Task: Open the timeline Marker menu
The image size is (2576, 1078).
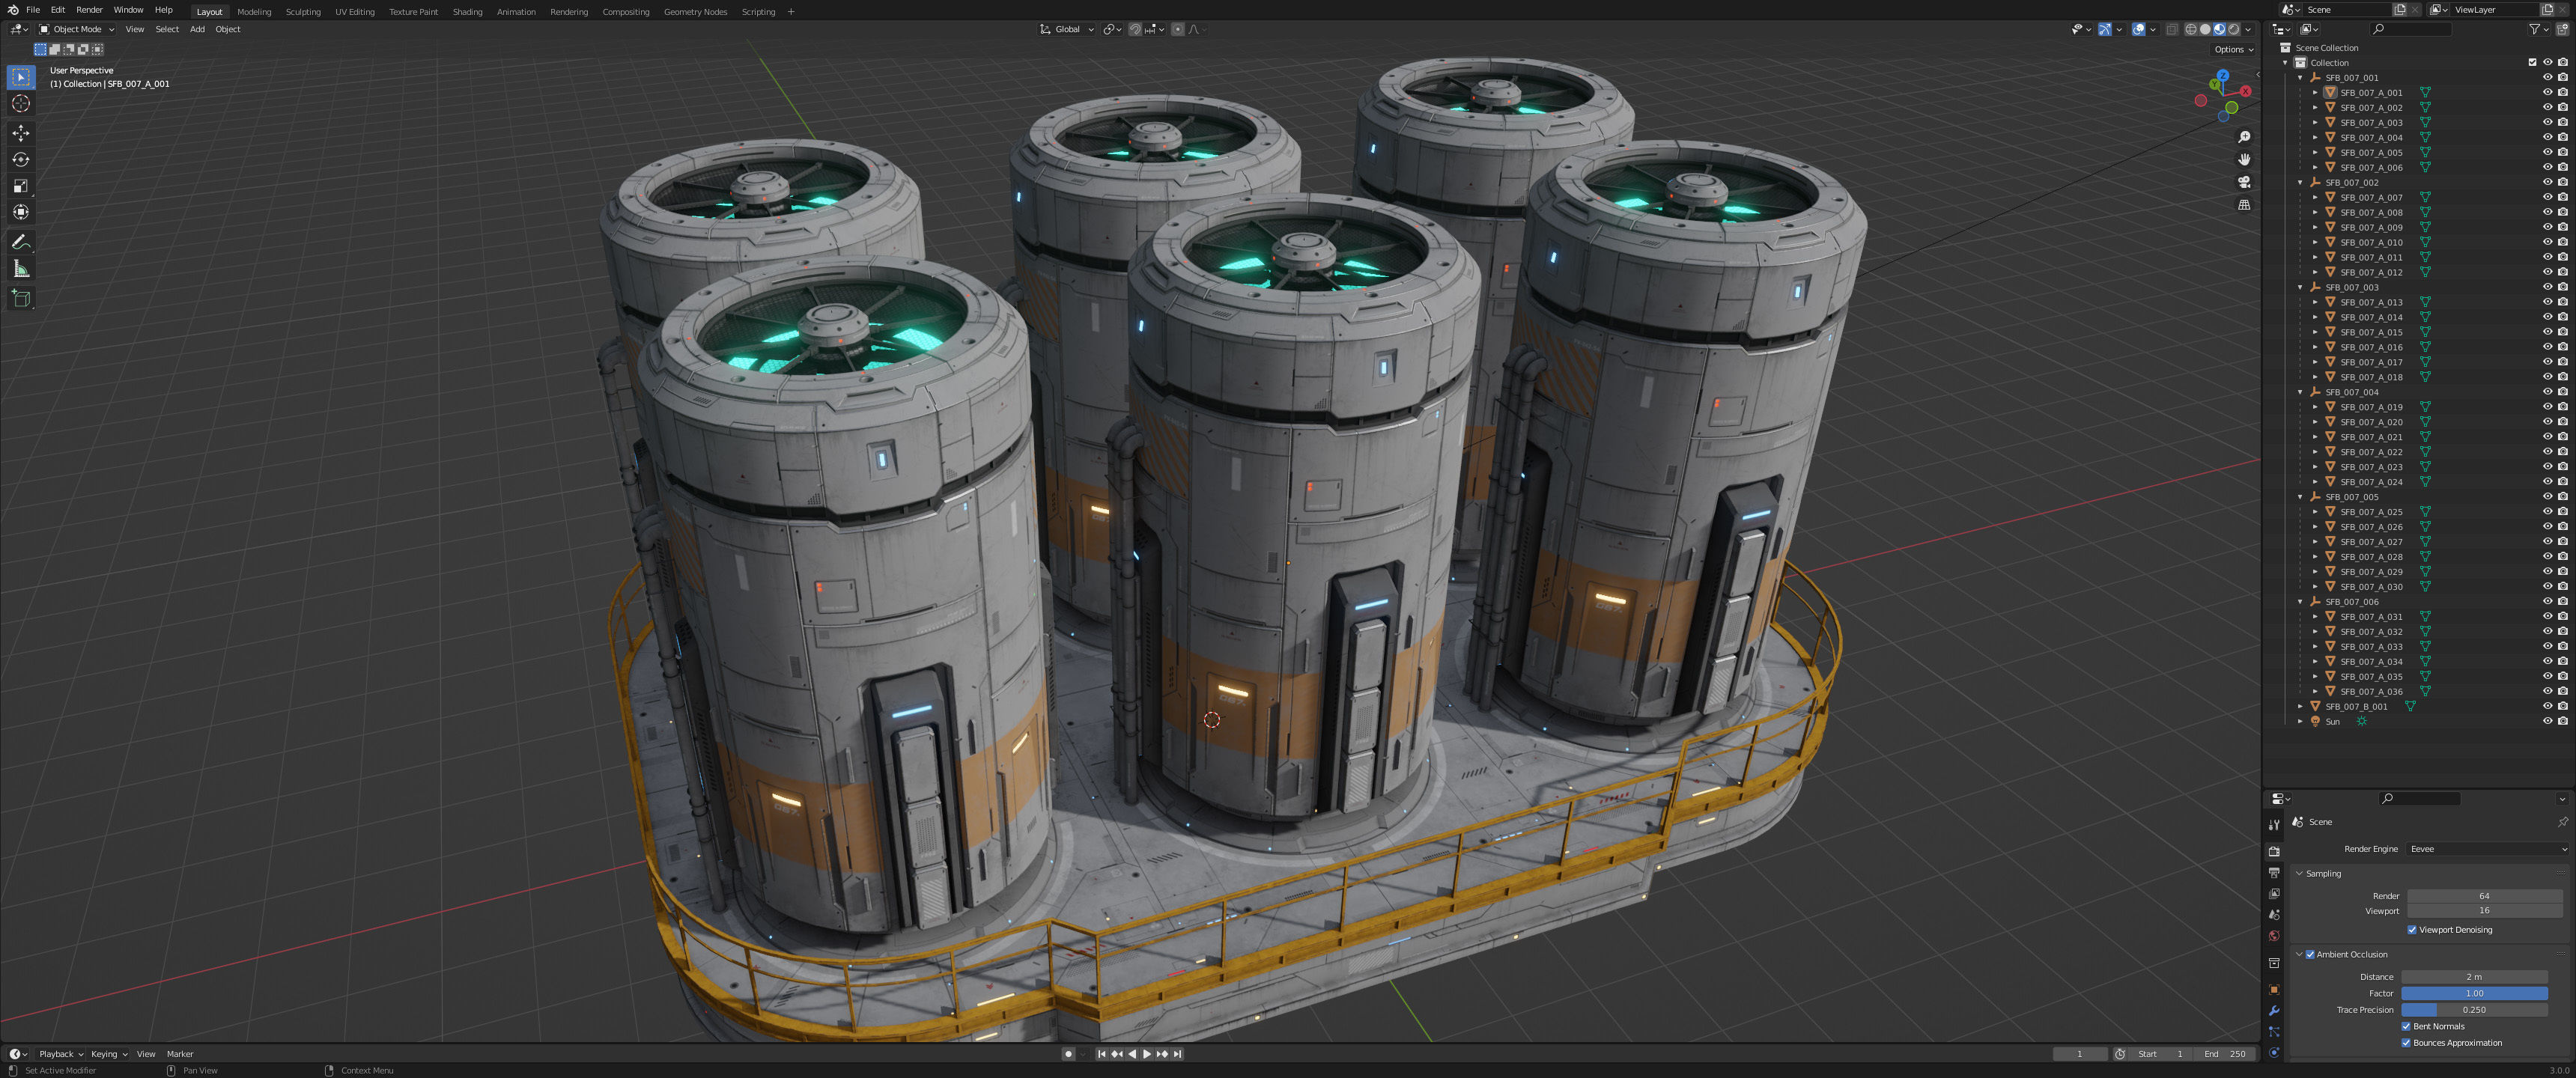Action: pyautogui.click(x=180, y=1054)
